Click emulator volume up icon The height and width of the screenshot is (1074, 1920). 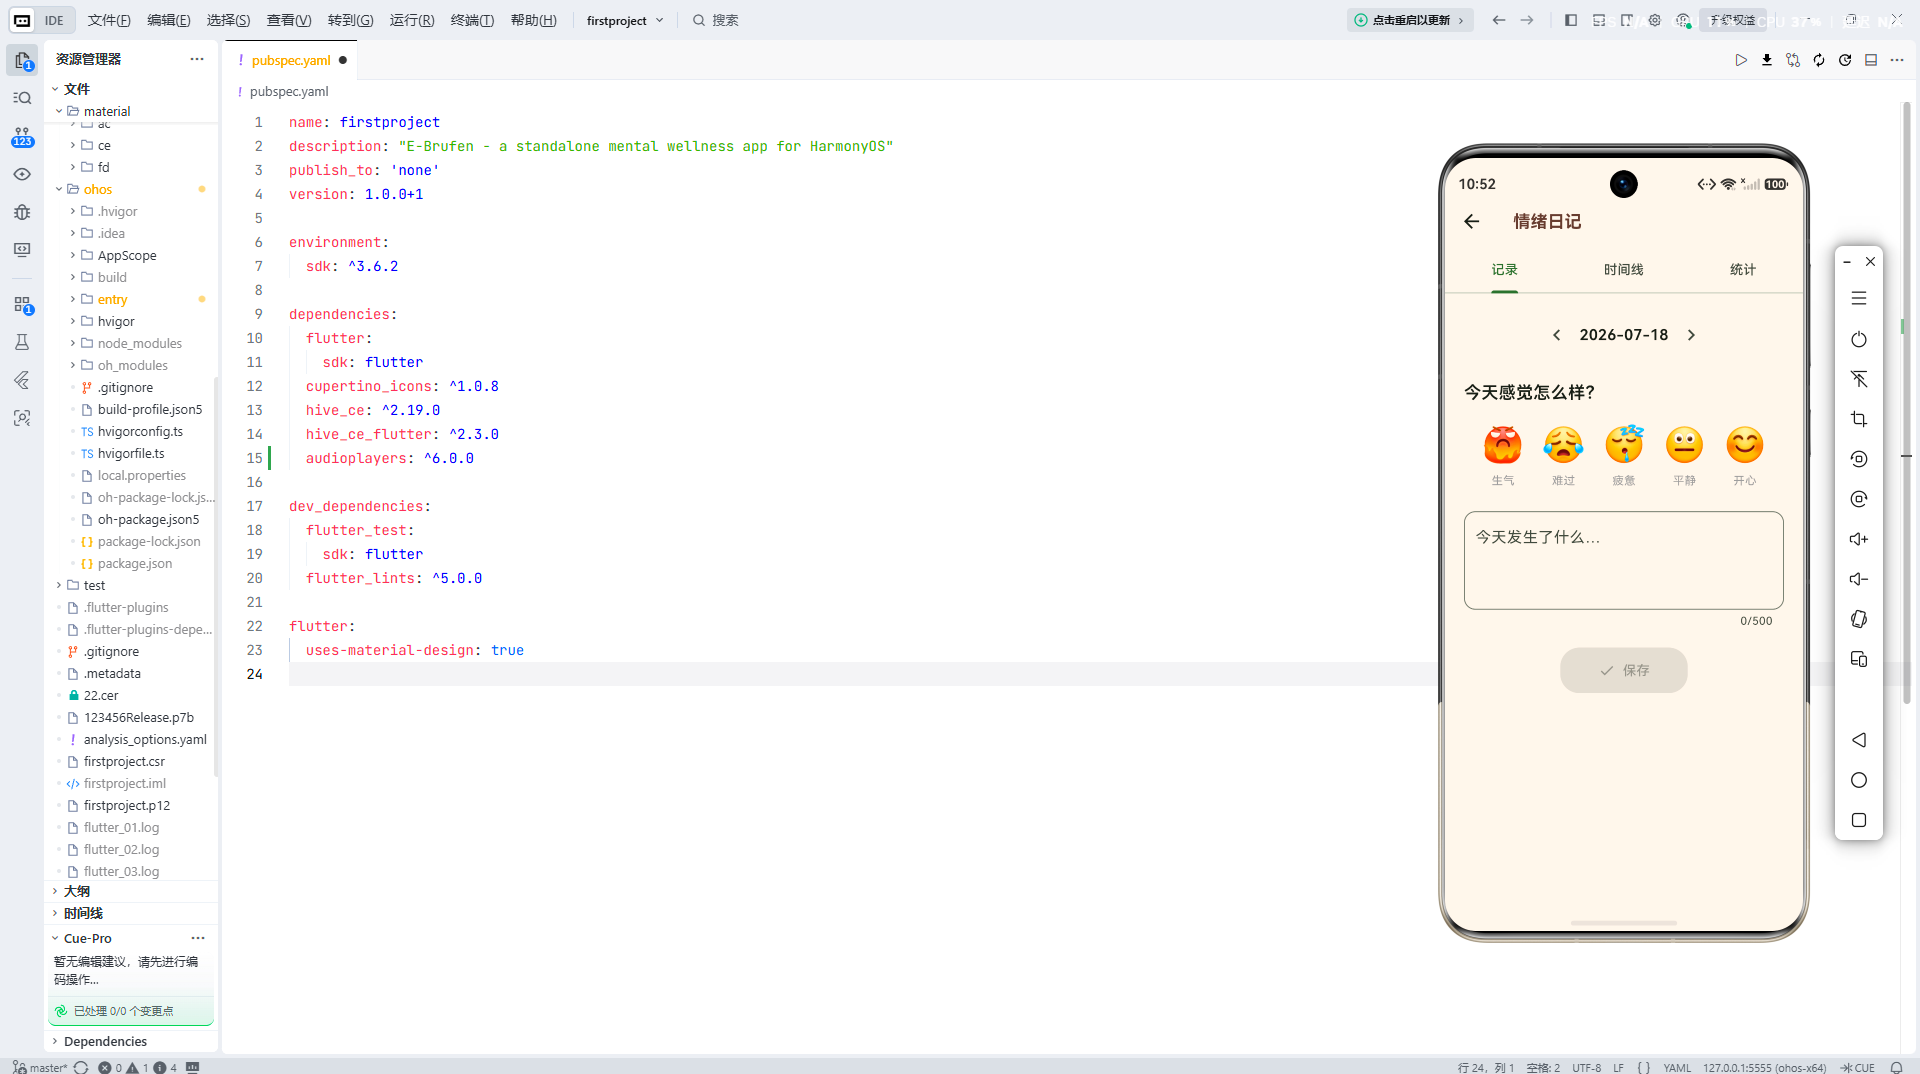tap(1859, 539)
